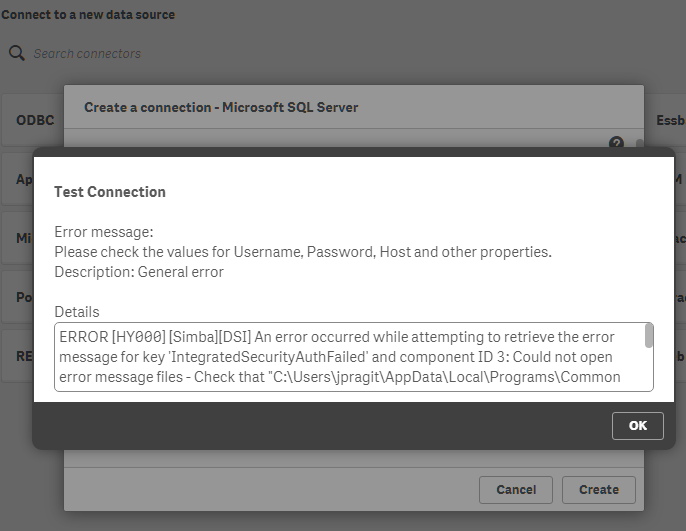This screenshot has width=686, height=531.
Task: Click the Test Connection dialog heading
Action: point(110,192)
